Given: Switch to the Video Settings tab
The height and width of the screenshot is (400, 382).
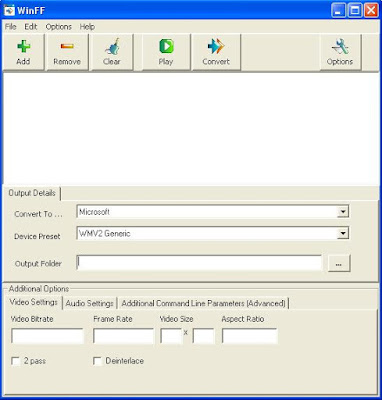Looking at the screenshot, I should 34,302.
